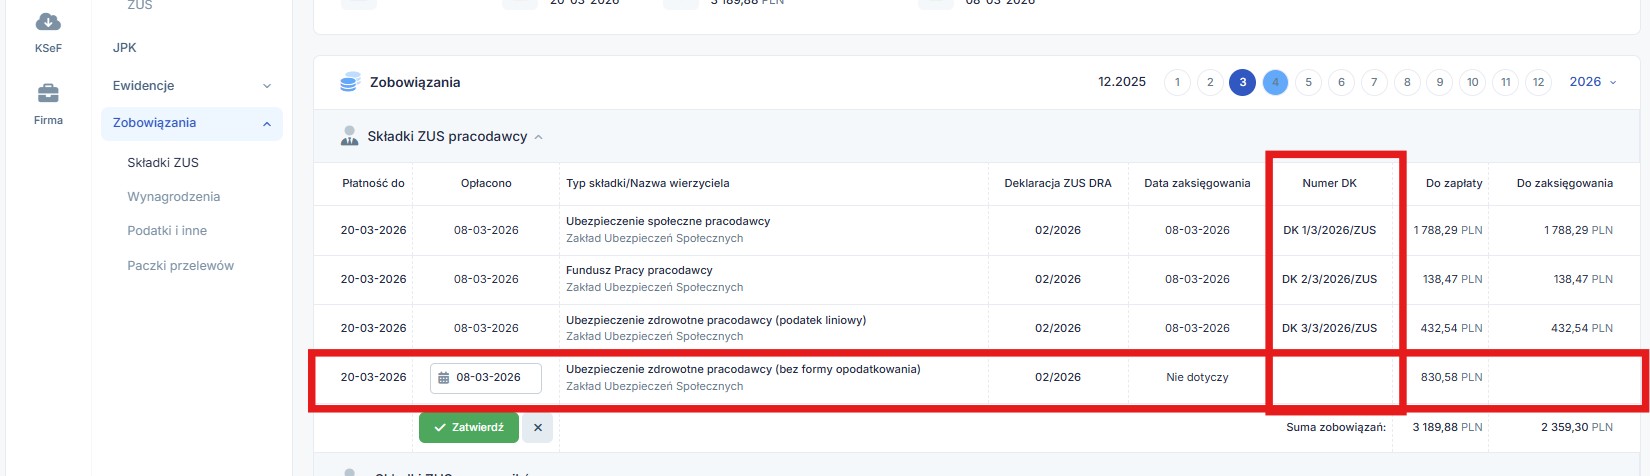Expand the Ewidencje sidebar menu
This screenshot has height=476, width=1650.
pyautogui.click(x=267, y=86)
